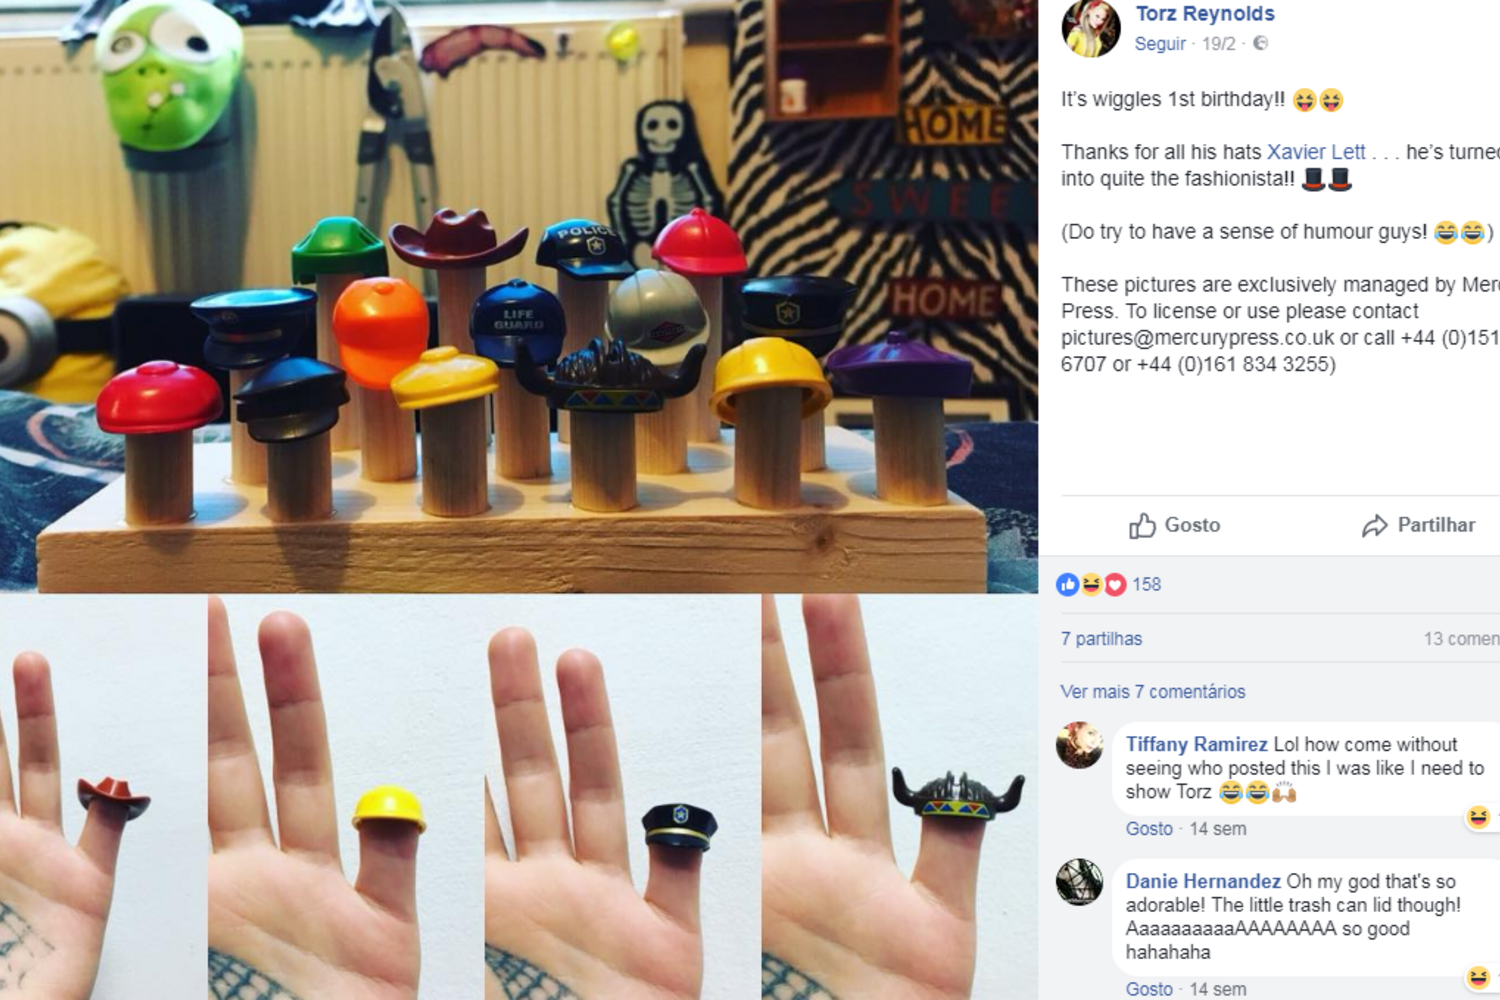The height and width of the screenshot is (1000, 1500).
Task: Click the public globe privacy icon
Action: (1260, 43)
